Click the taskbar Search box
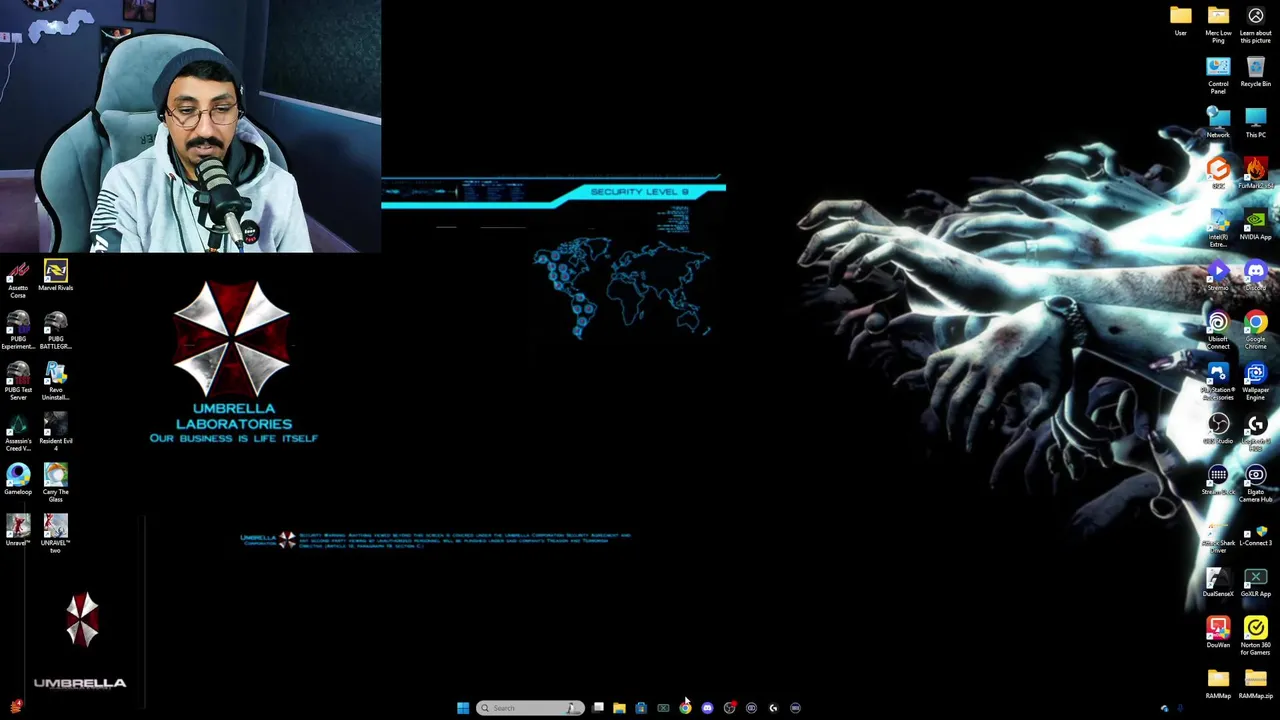This screenshot has width=1280, height=720. click(x=530, y=708)
